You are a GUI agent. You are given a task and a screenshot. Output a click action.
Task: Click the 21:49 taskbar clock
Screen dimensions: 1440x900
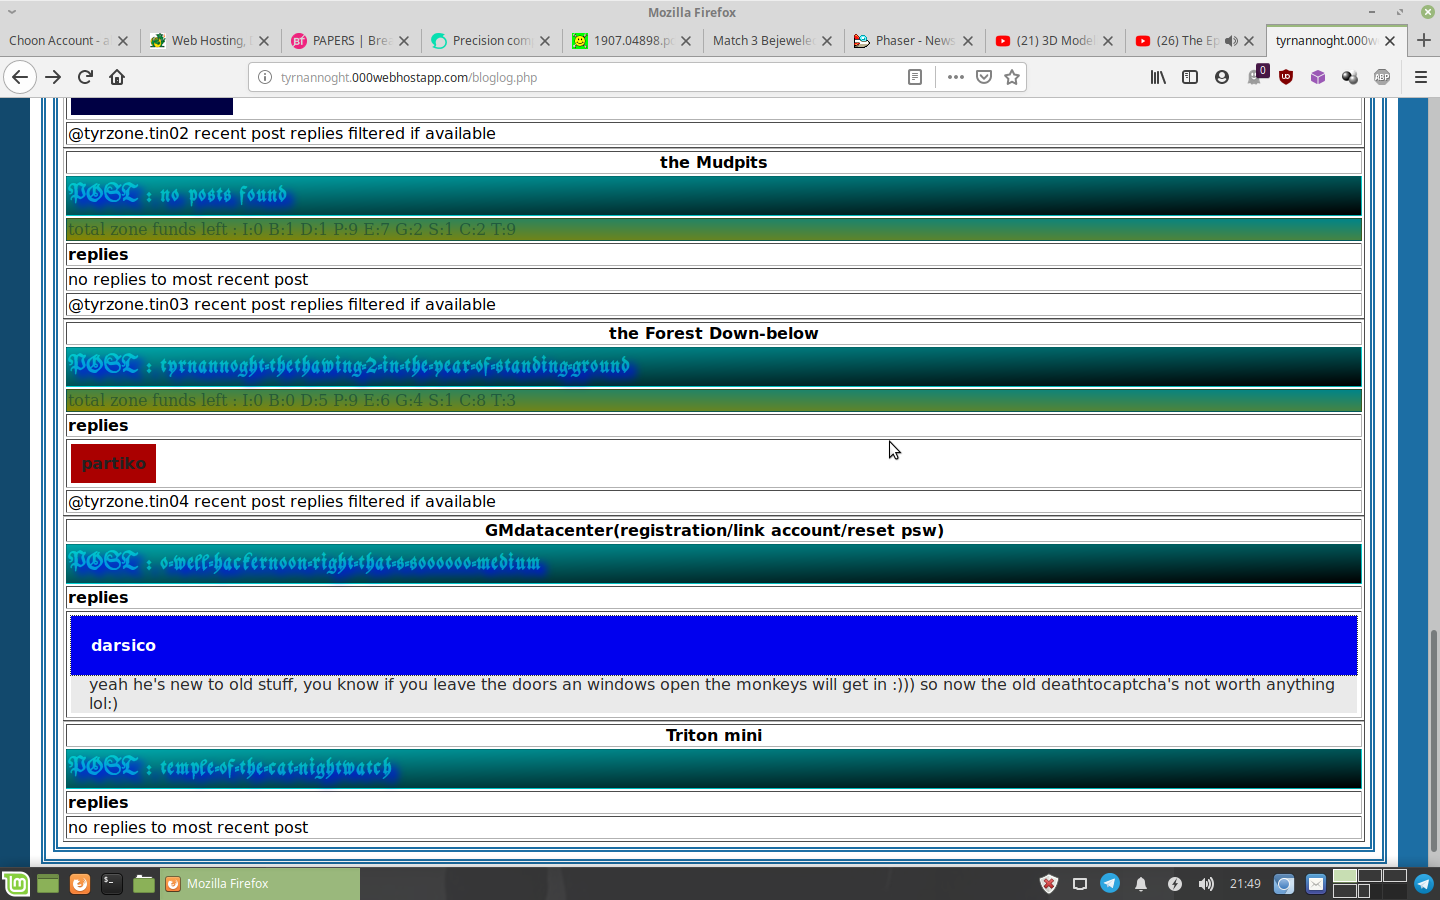pos(1245,884)
